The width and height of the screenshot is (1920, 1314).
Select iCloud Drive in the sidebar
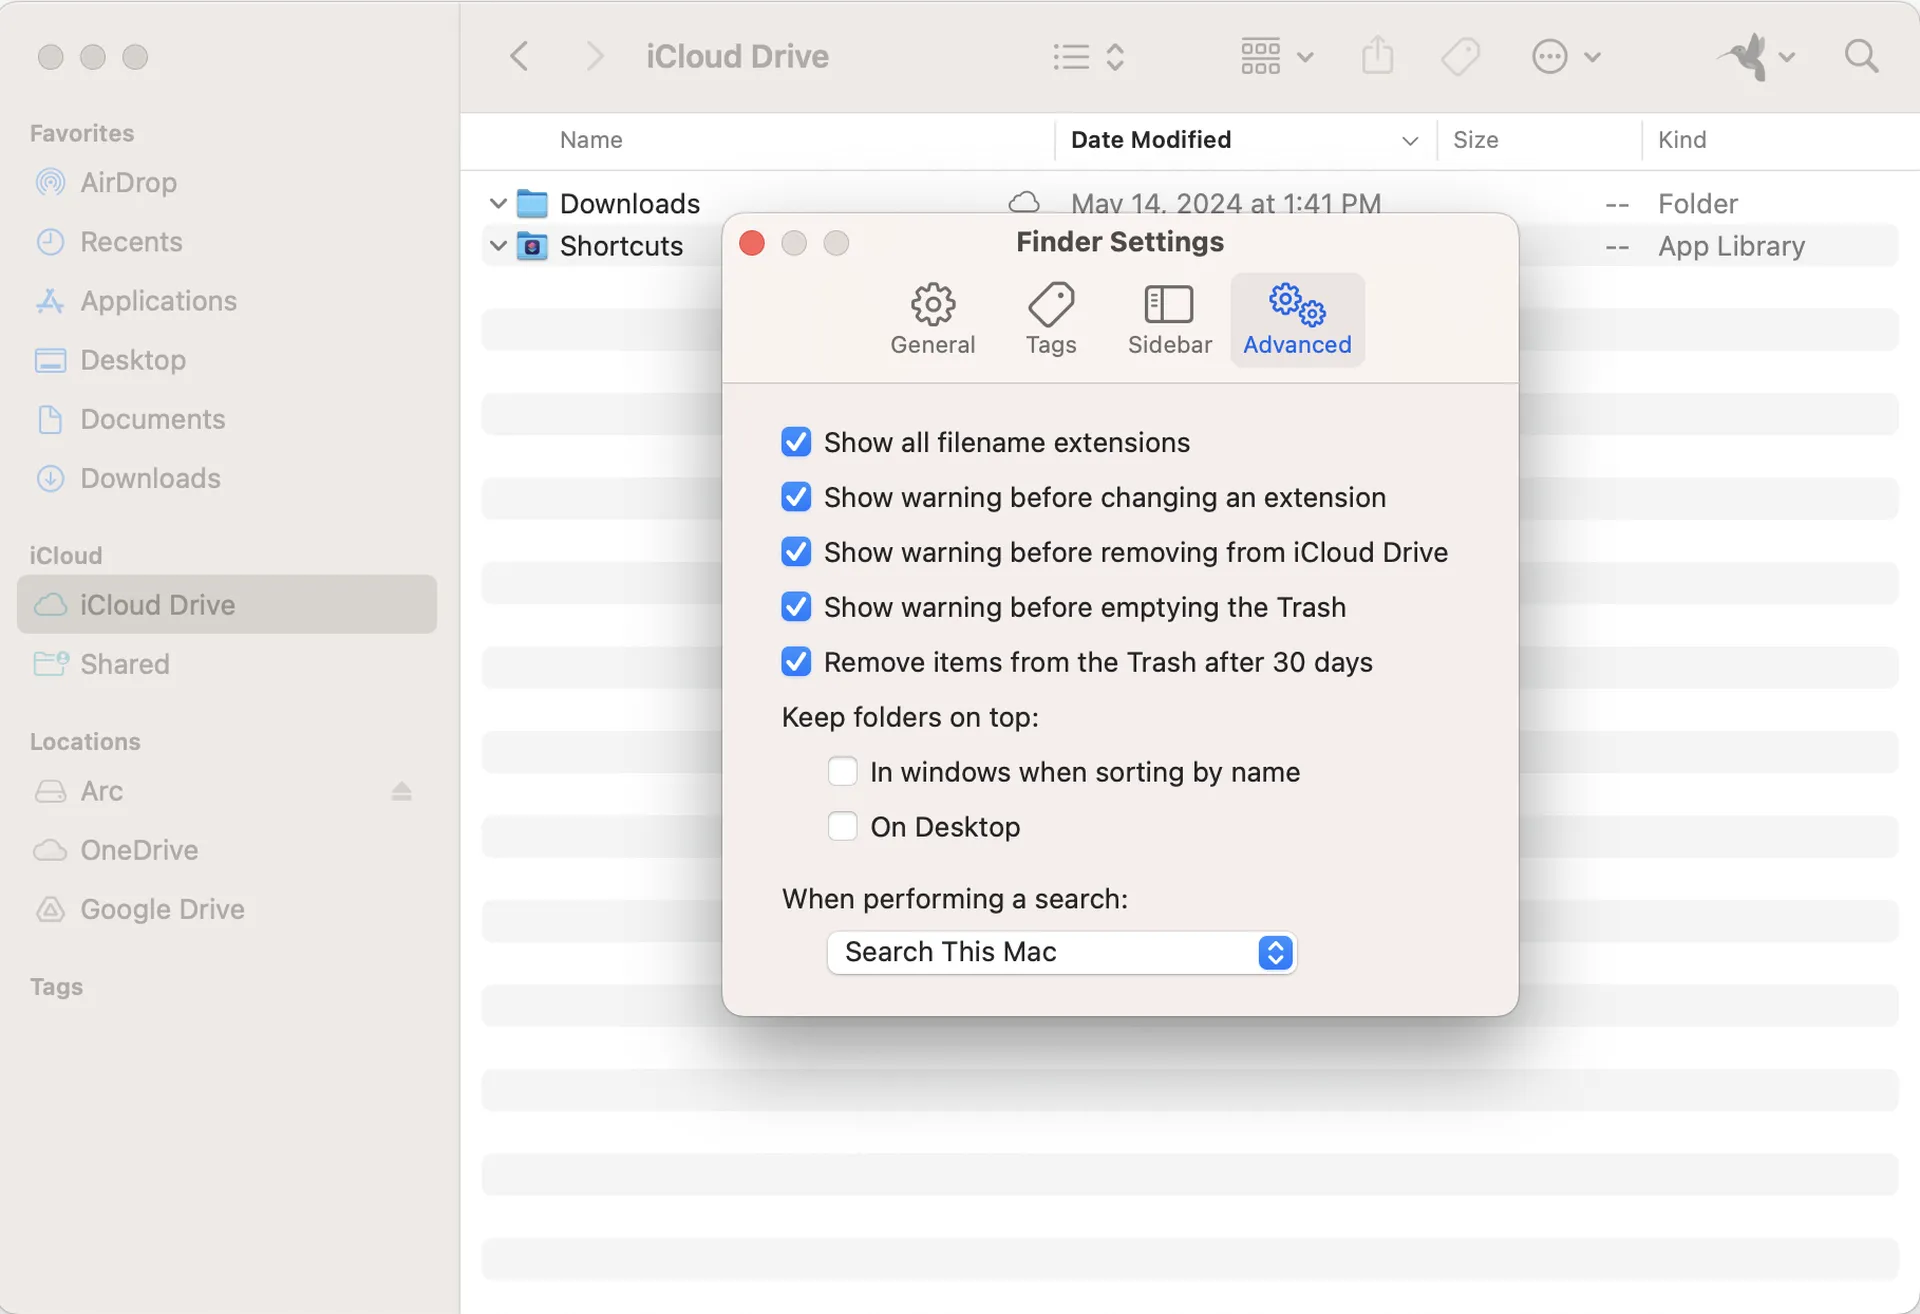click(226, 604)
